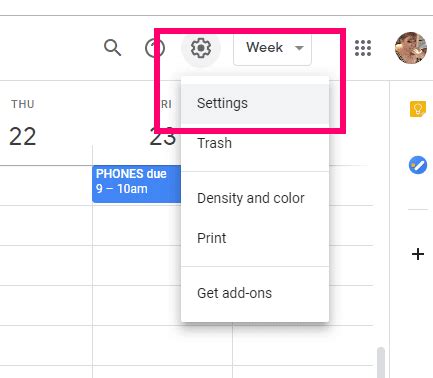
Task: Click the Week dropdown arrow
Action: [299, 48]
